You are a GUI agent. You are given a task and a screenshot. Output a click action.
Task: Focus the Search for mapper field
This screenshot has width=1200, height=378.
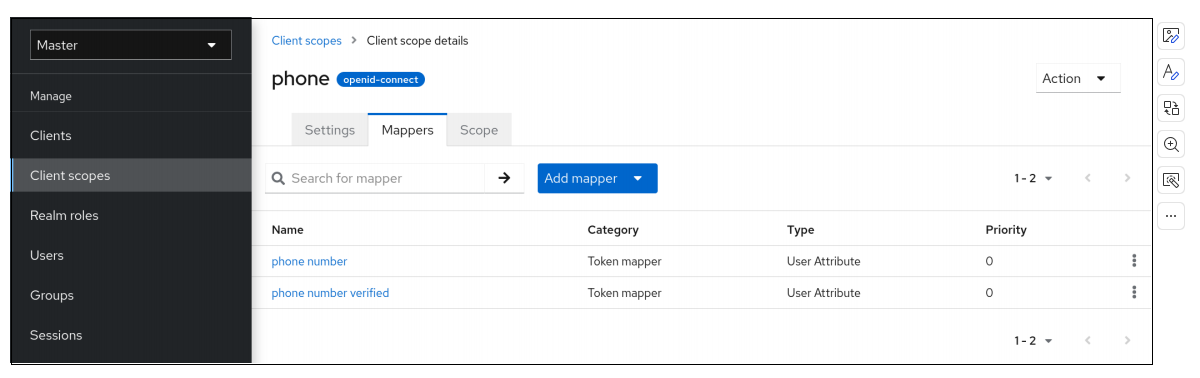pos(375,178)
